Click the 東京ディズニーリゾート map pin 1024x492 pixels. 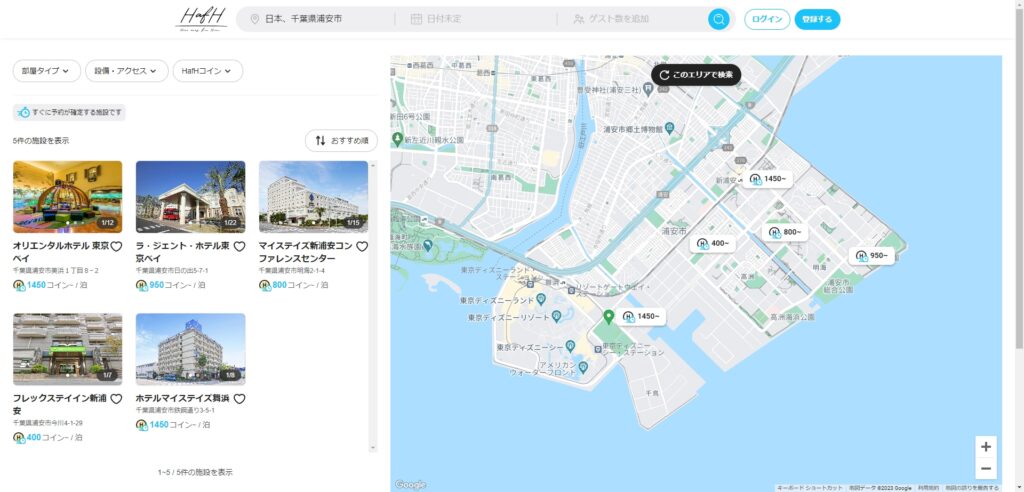click(x=556, y=316)
